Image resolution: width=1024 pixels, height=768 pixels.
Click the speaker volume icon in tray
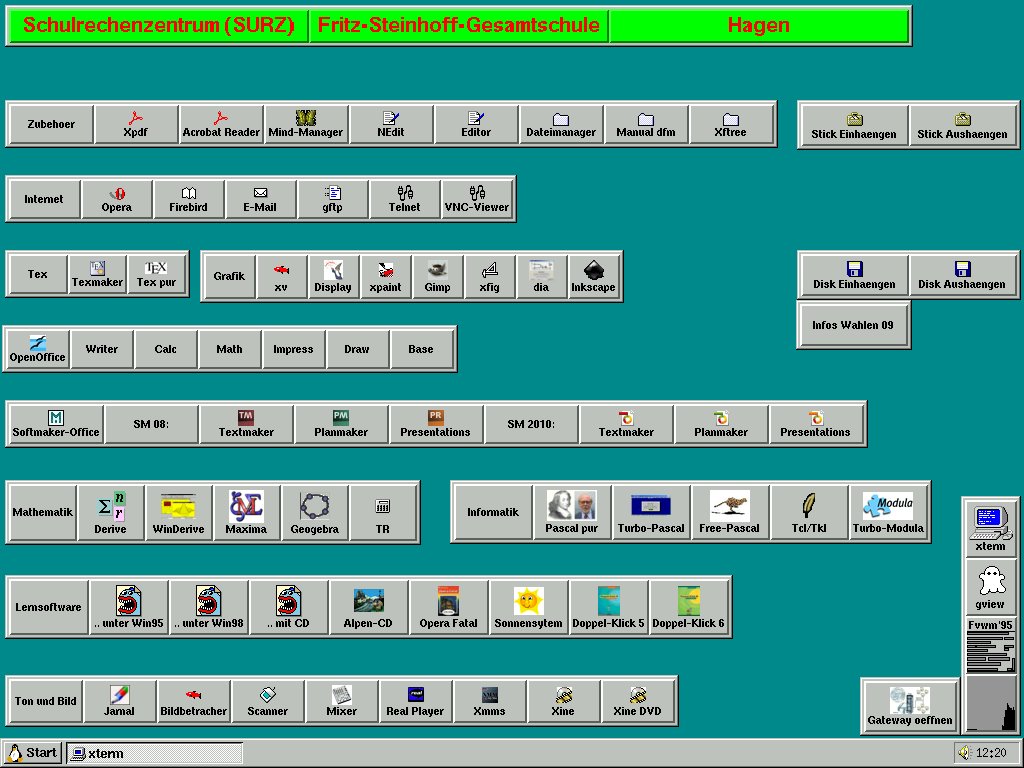965,753
